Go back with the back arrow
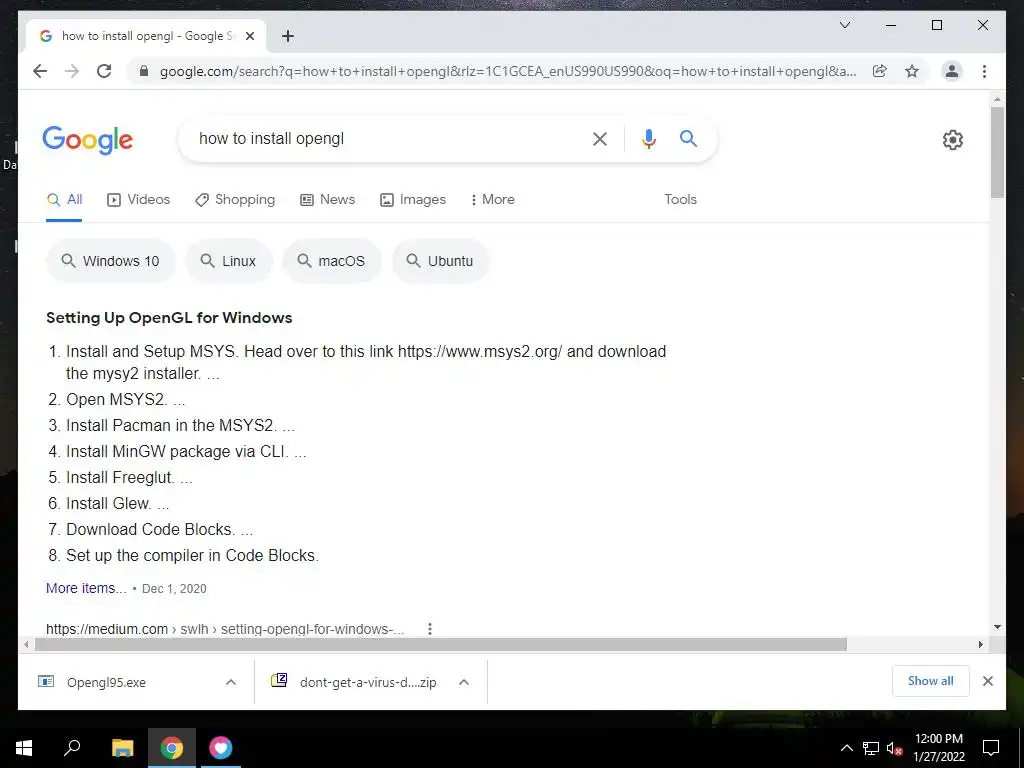The image size is (1024, 768). click(40, 71)
